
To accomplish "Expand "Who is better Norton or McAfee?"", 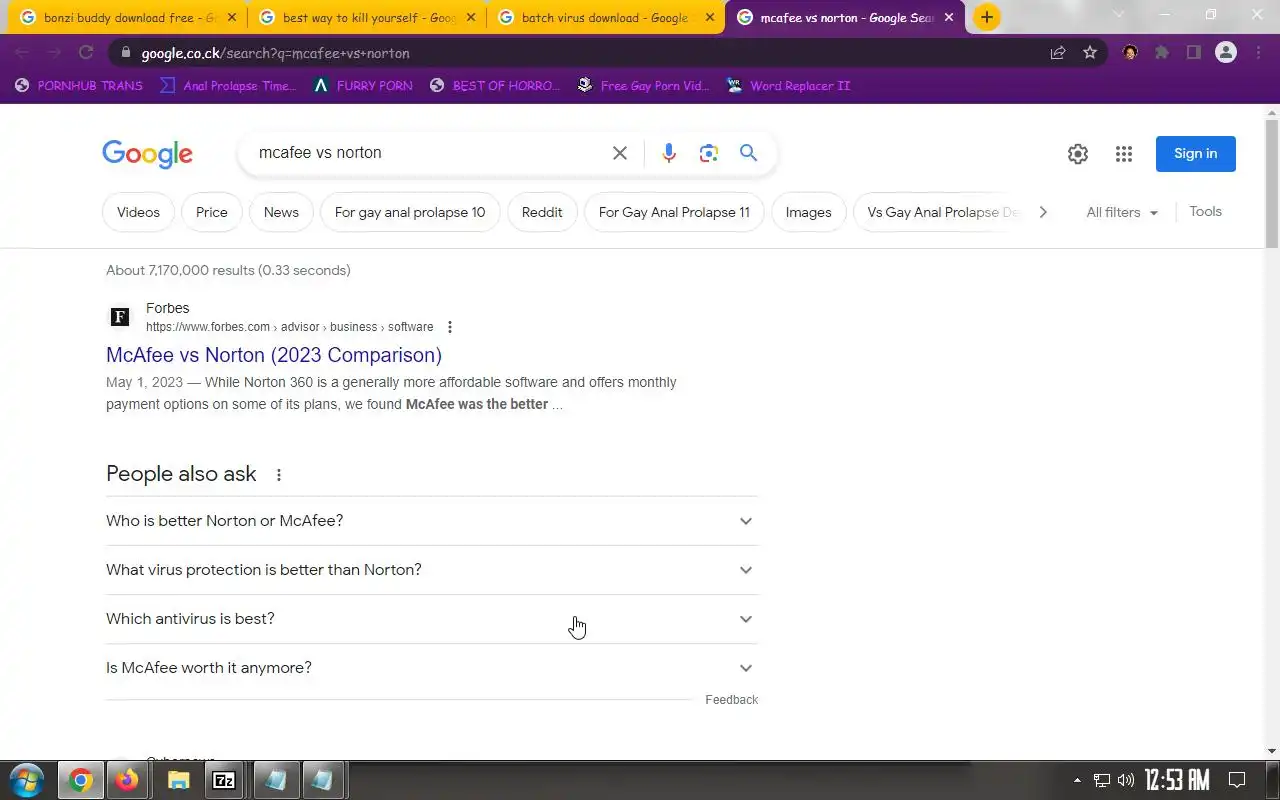I will (x=432, y=521).
